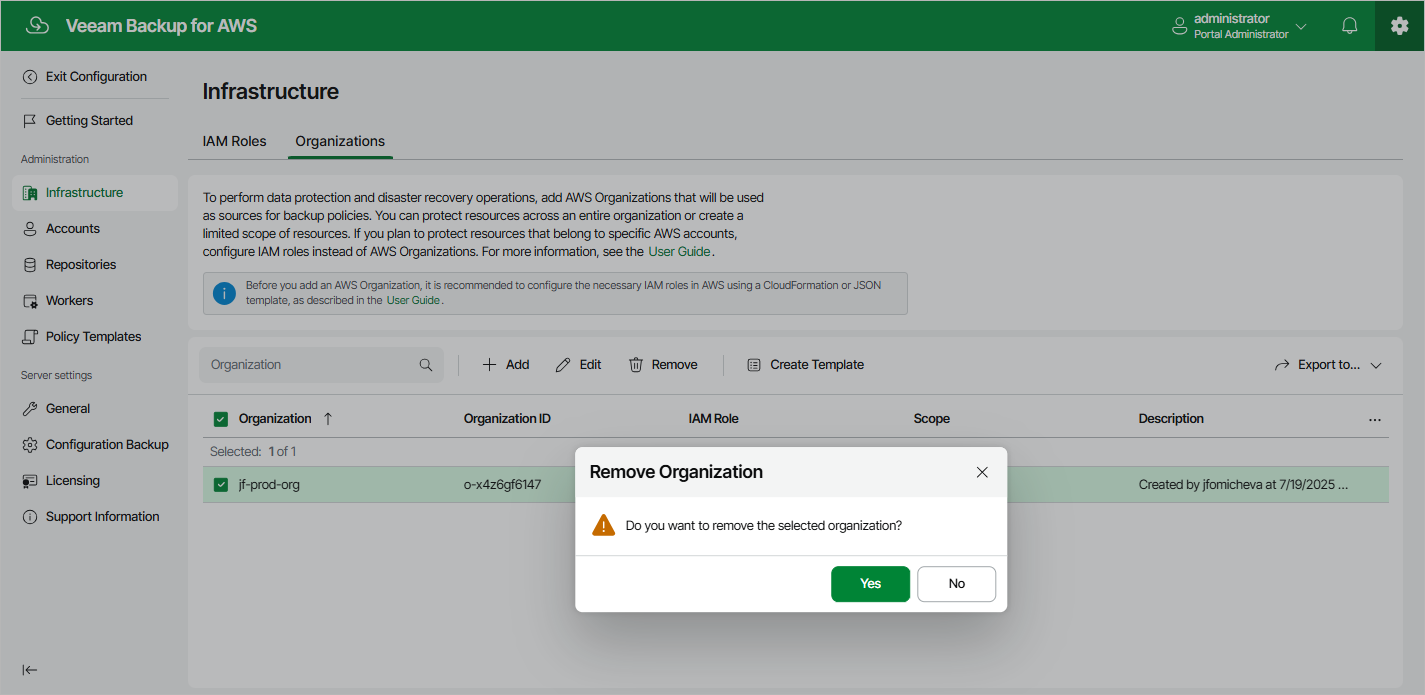Open the configuration gear icon
This screenshot has width=1425, height=695.
point(1399,26)
